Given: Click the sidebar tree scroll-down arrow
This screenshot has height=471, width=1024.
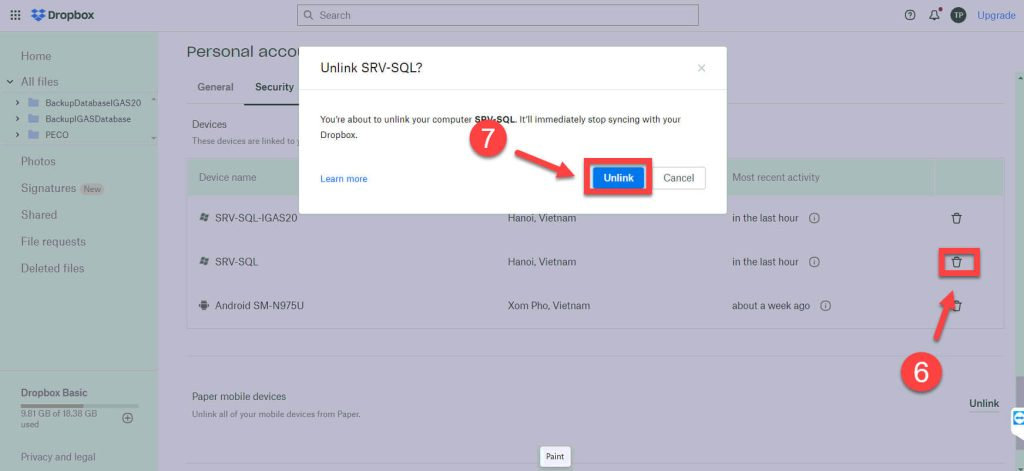Looking at the screenshot, I should 154,138.
